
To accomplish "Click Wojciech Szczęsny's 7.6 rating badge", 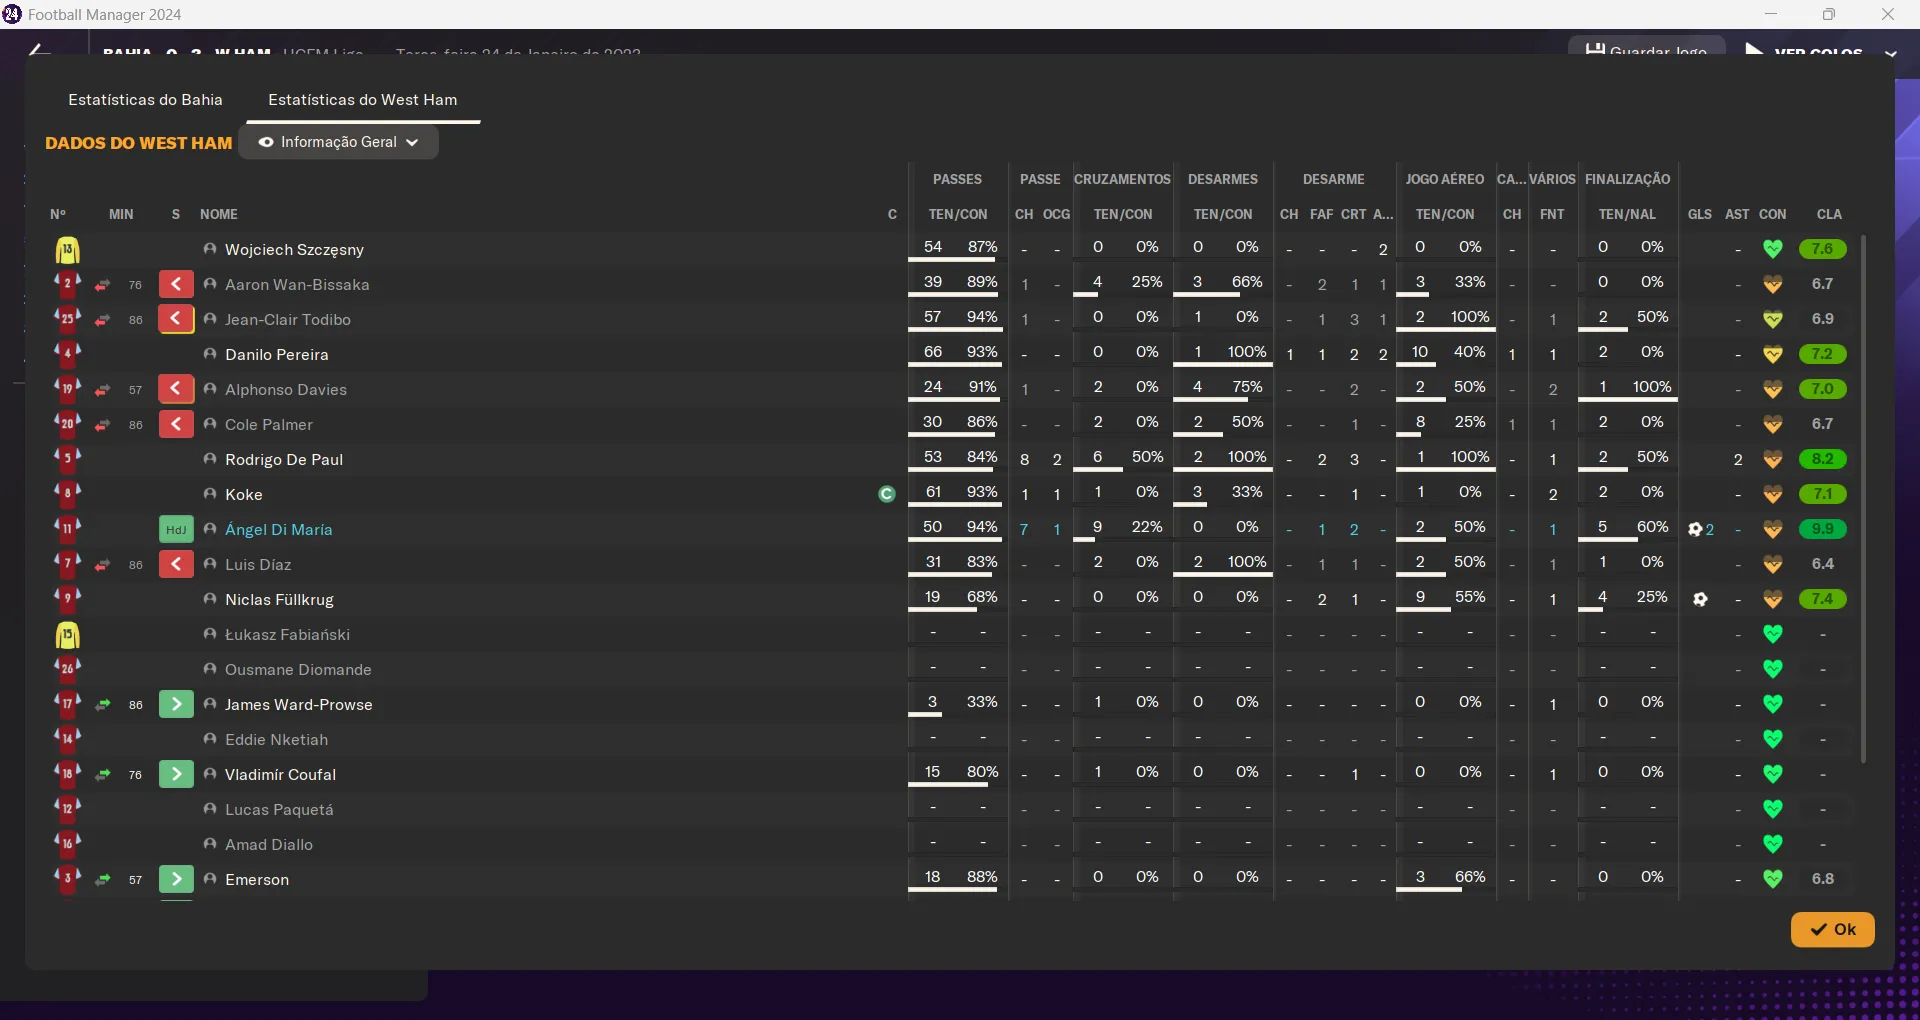I will [x=1822, y=249].
